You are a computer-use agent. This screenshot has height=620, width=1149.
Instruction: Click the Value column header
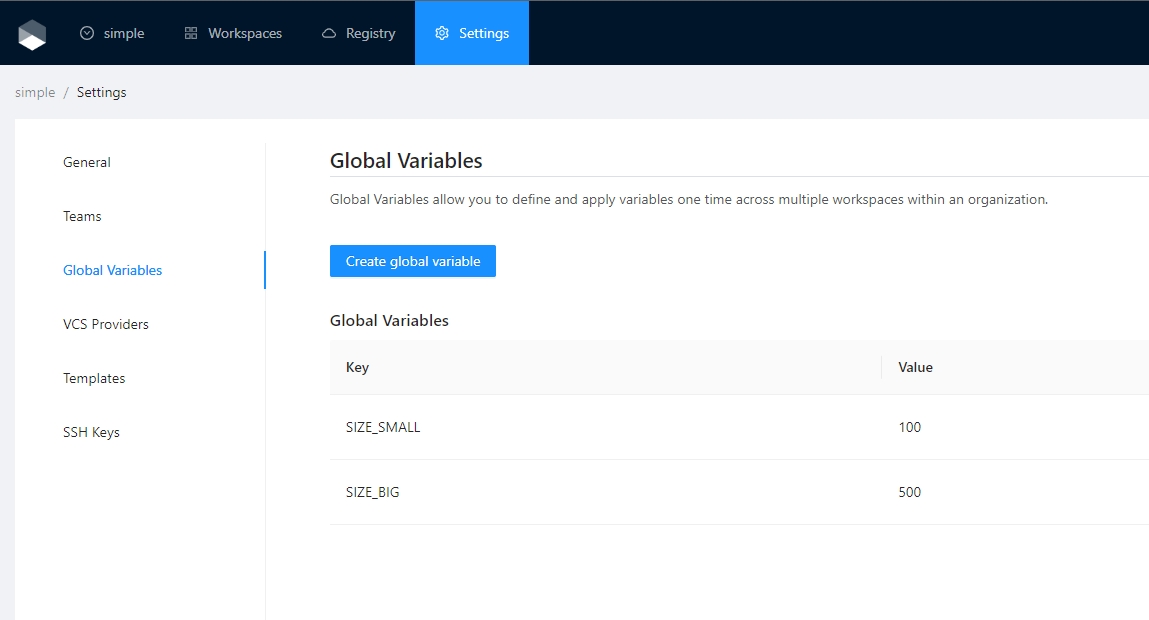pos(915,367)
